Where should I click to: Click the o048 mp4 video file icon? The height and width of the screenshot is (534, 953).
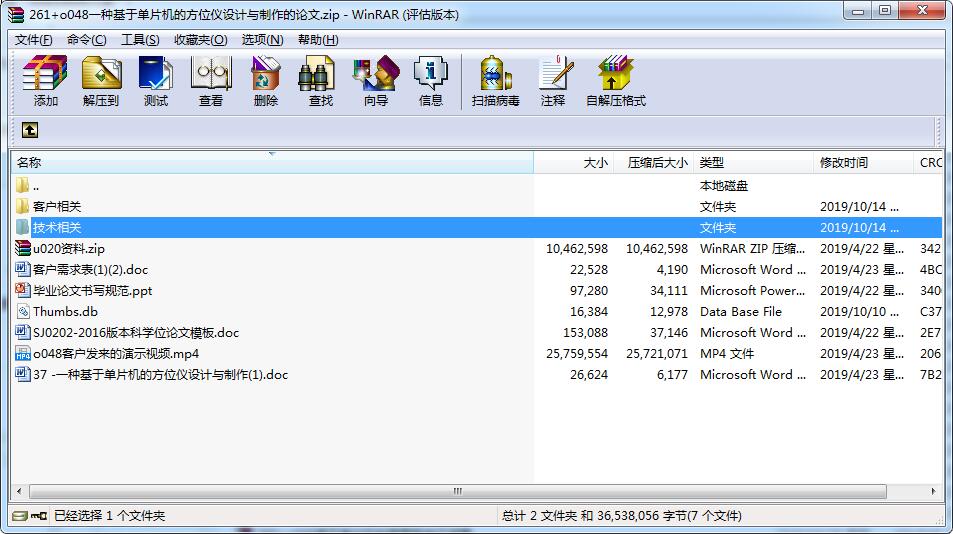point(22,353)
